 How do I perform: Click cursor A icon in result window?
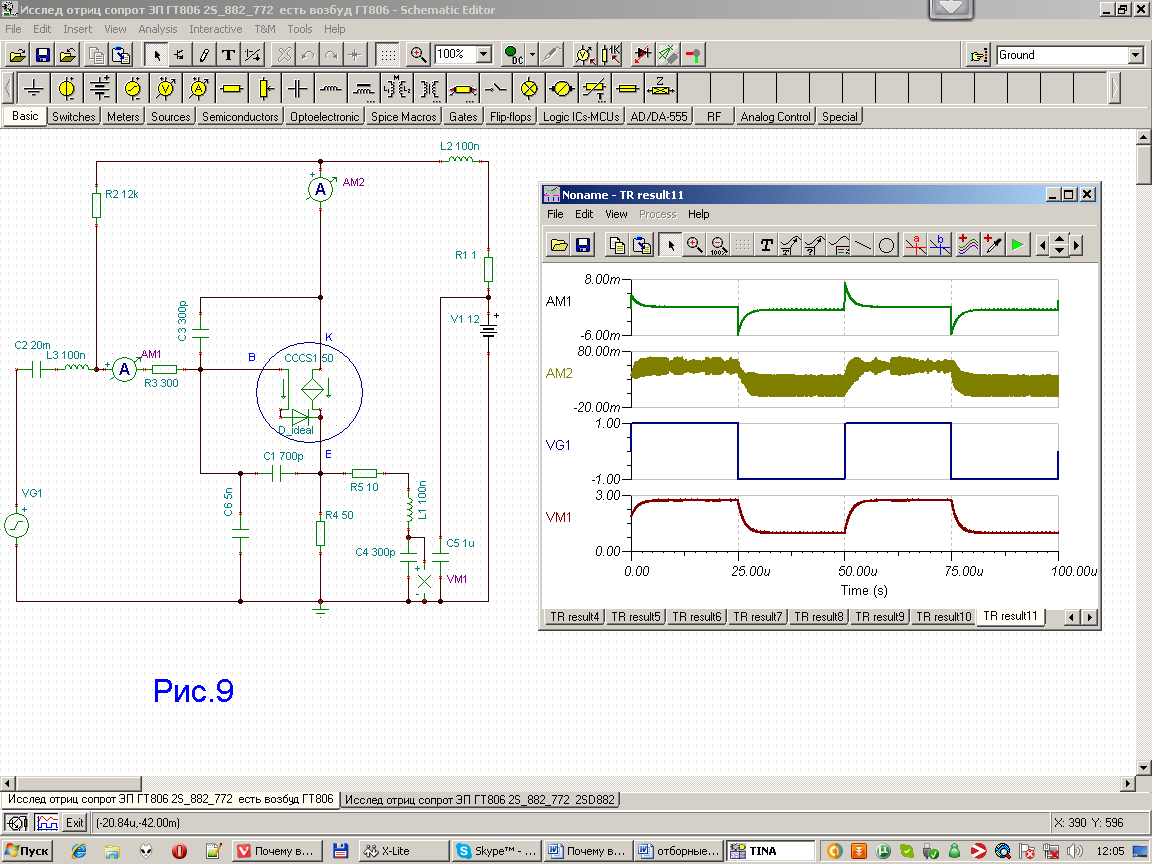[x=913, y=245]
